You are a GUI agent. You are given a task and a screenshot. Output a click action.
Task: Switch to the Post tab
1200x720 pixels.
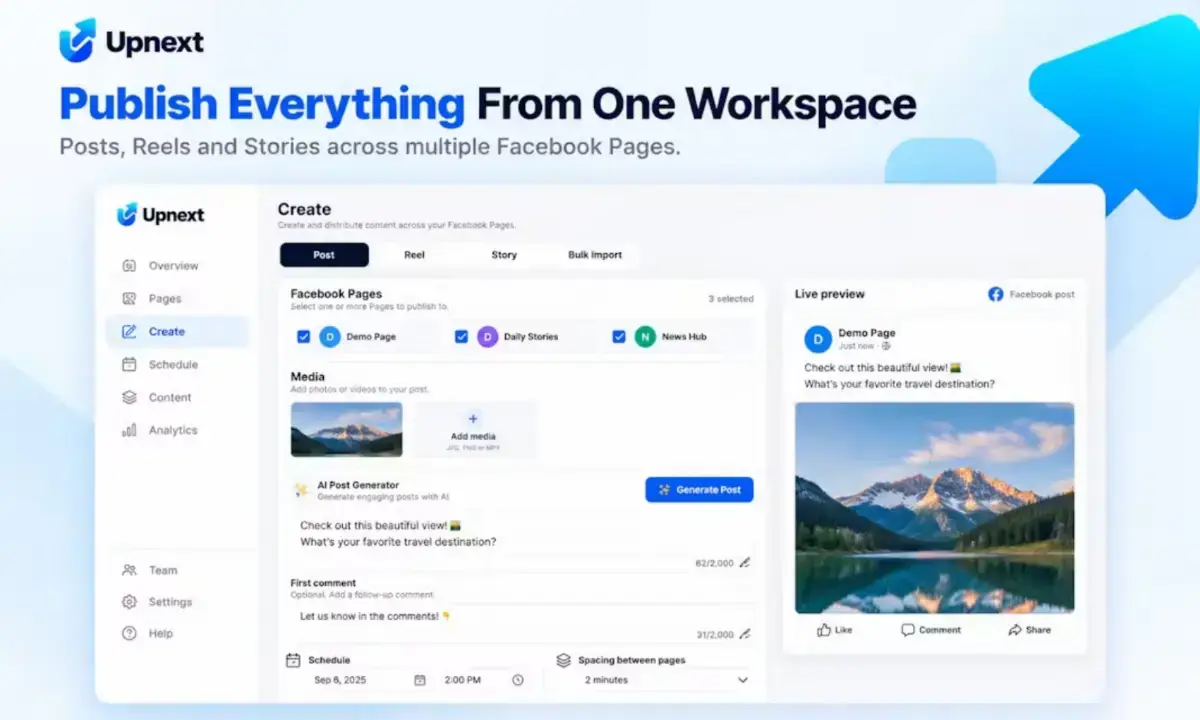(324, 255)
